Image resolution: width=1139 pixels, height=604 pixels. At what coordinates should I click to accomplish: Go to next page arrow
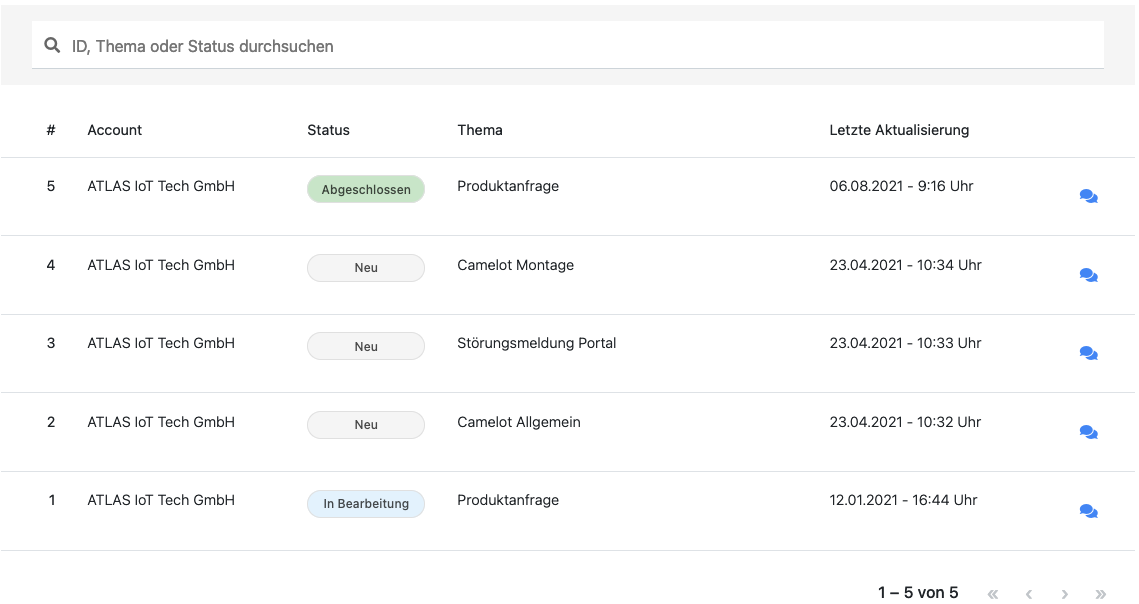tap(1065, 594)
